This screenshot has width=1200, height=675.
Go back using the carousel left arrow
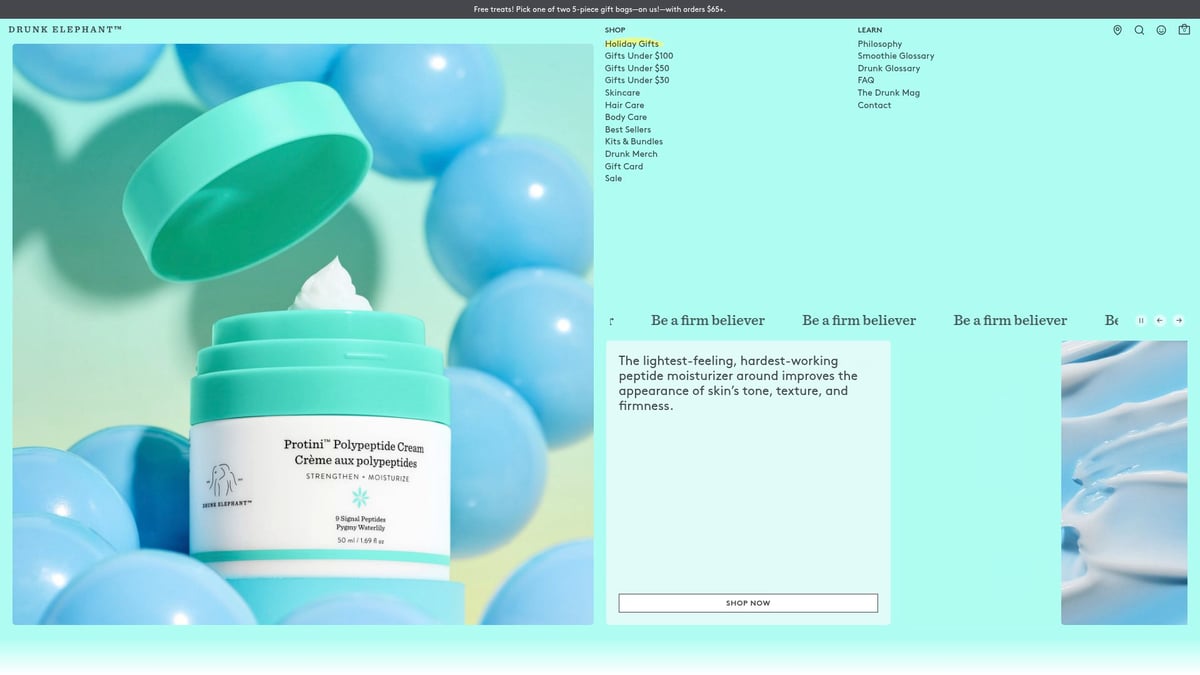coord(1159,320)
